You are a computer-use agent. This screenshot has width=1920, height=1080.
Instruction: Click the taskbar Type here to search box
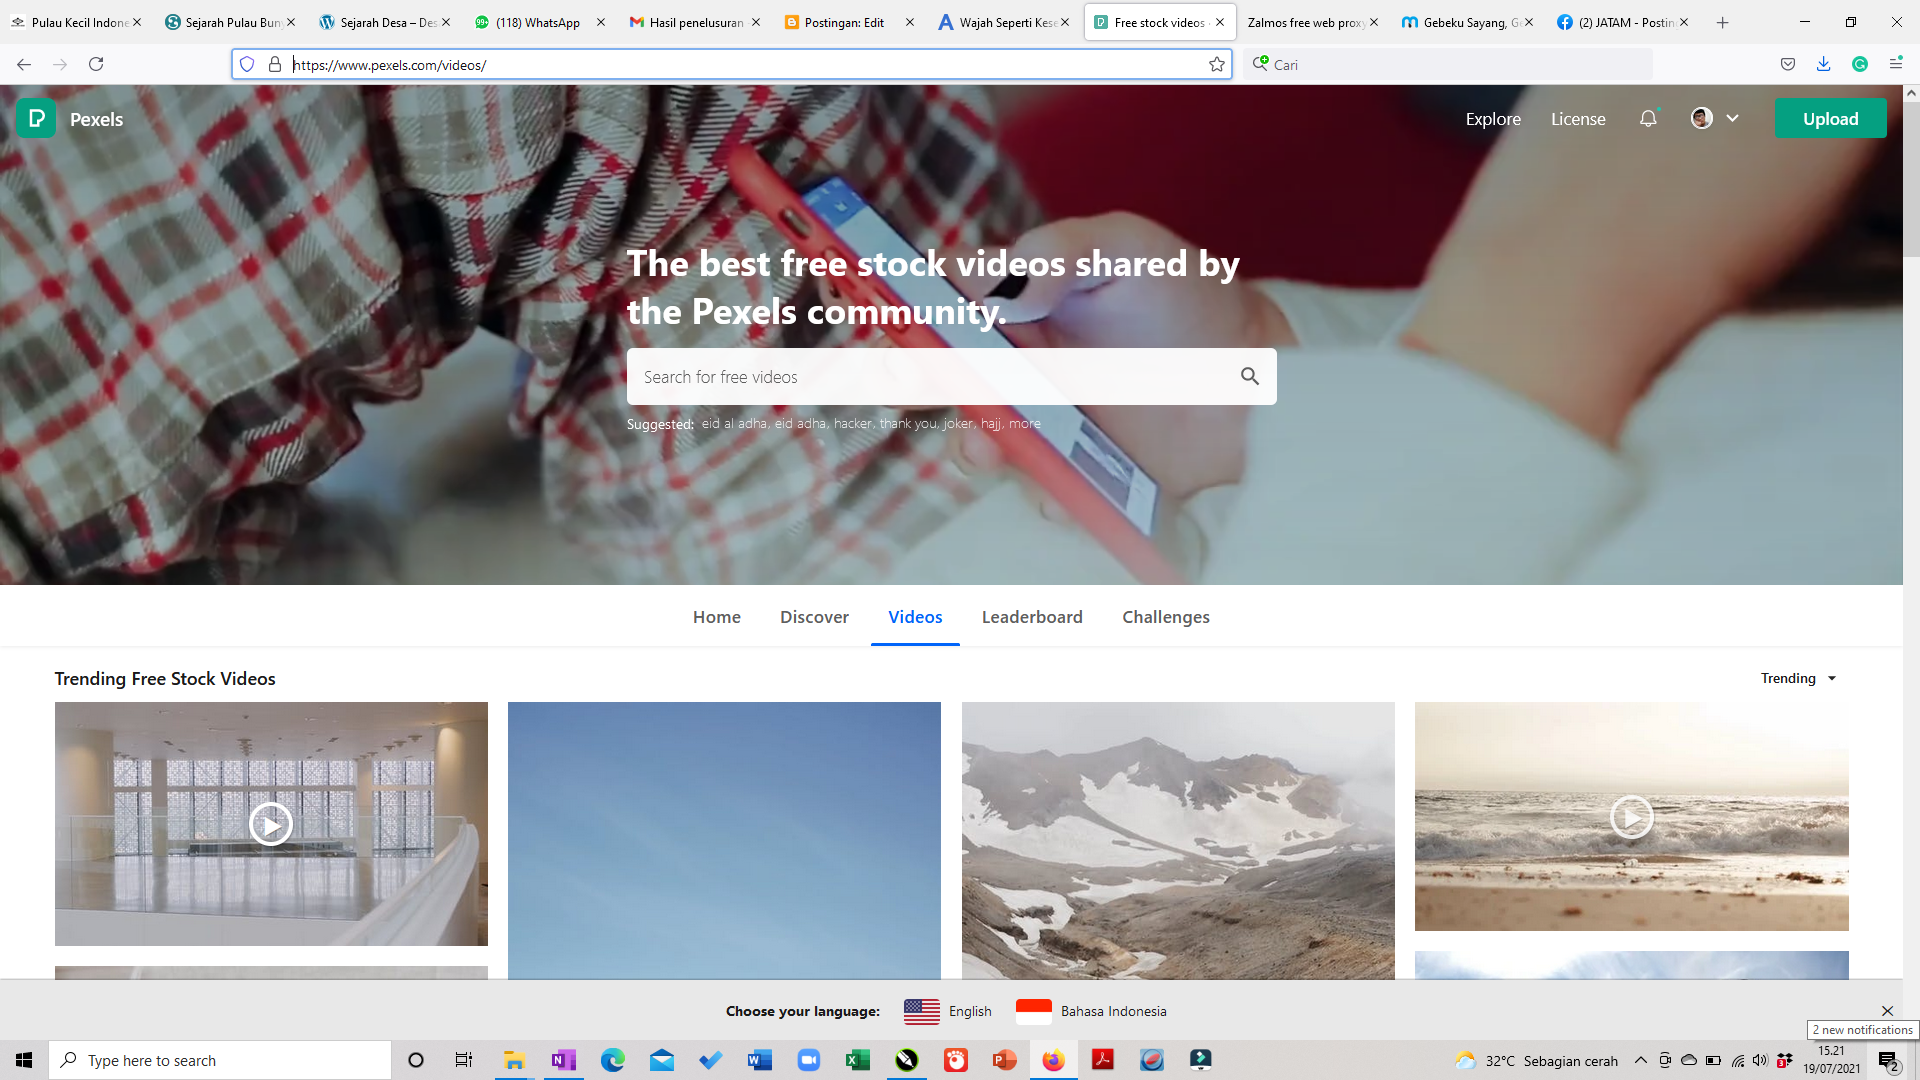point(220,1060)
